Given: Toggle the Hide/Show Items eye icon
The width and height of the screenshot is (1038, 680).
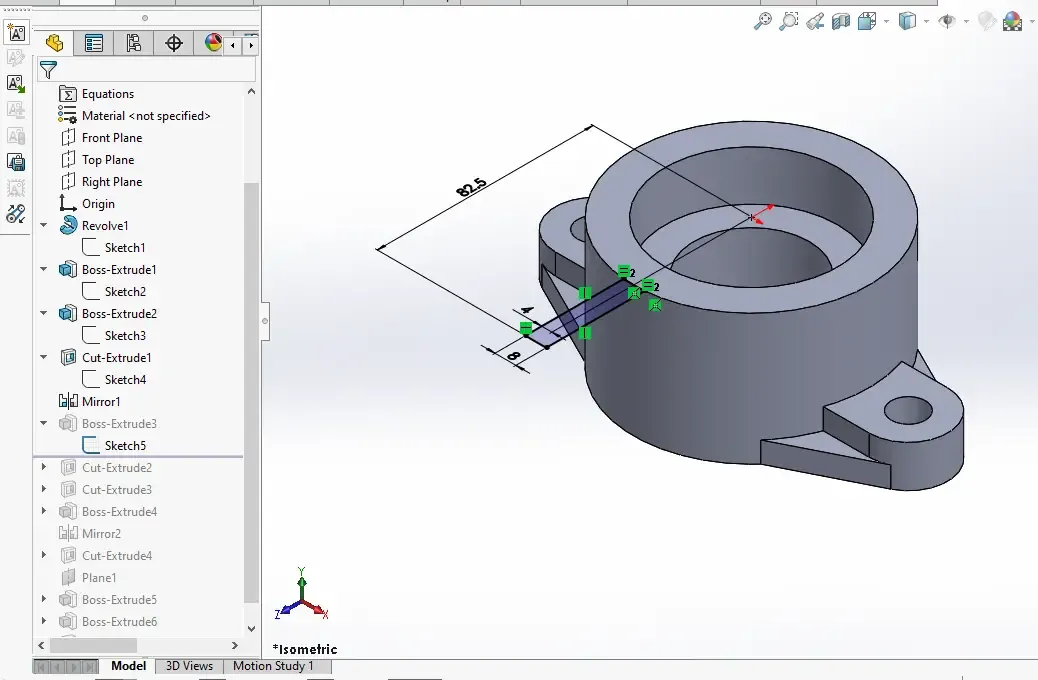Looking at the screenshot, I should [x=947, y=21].
